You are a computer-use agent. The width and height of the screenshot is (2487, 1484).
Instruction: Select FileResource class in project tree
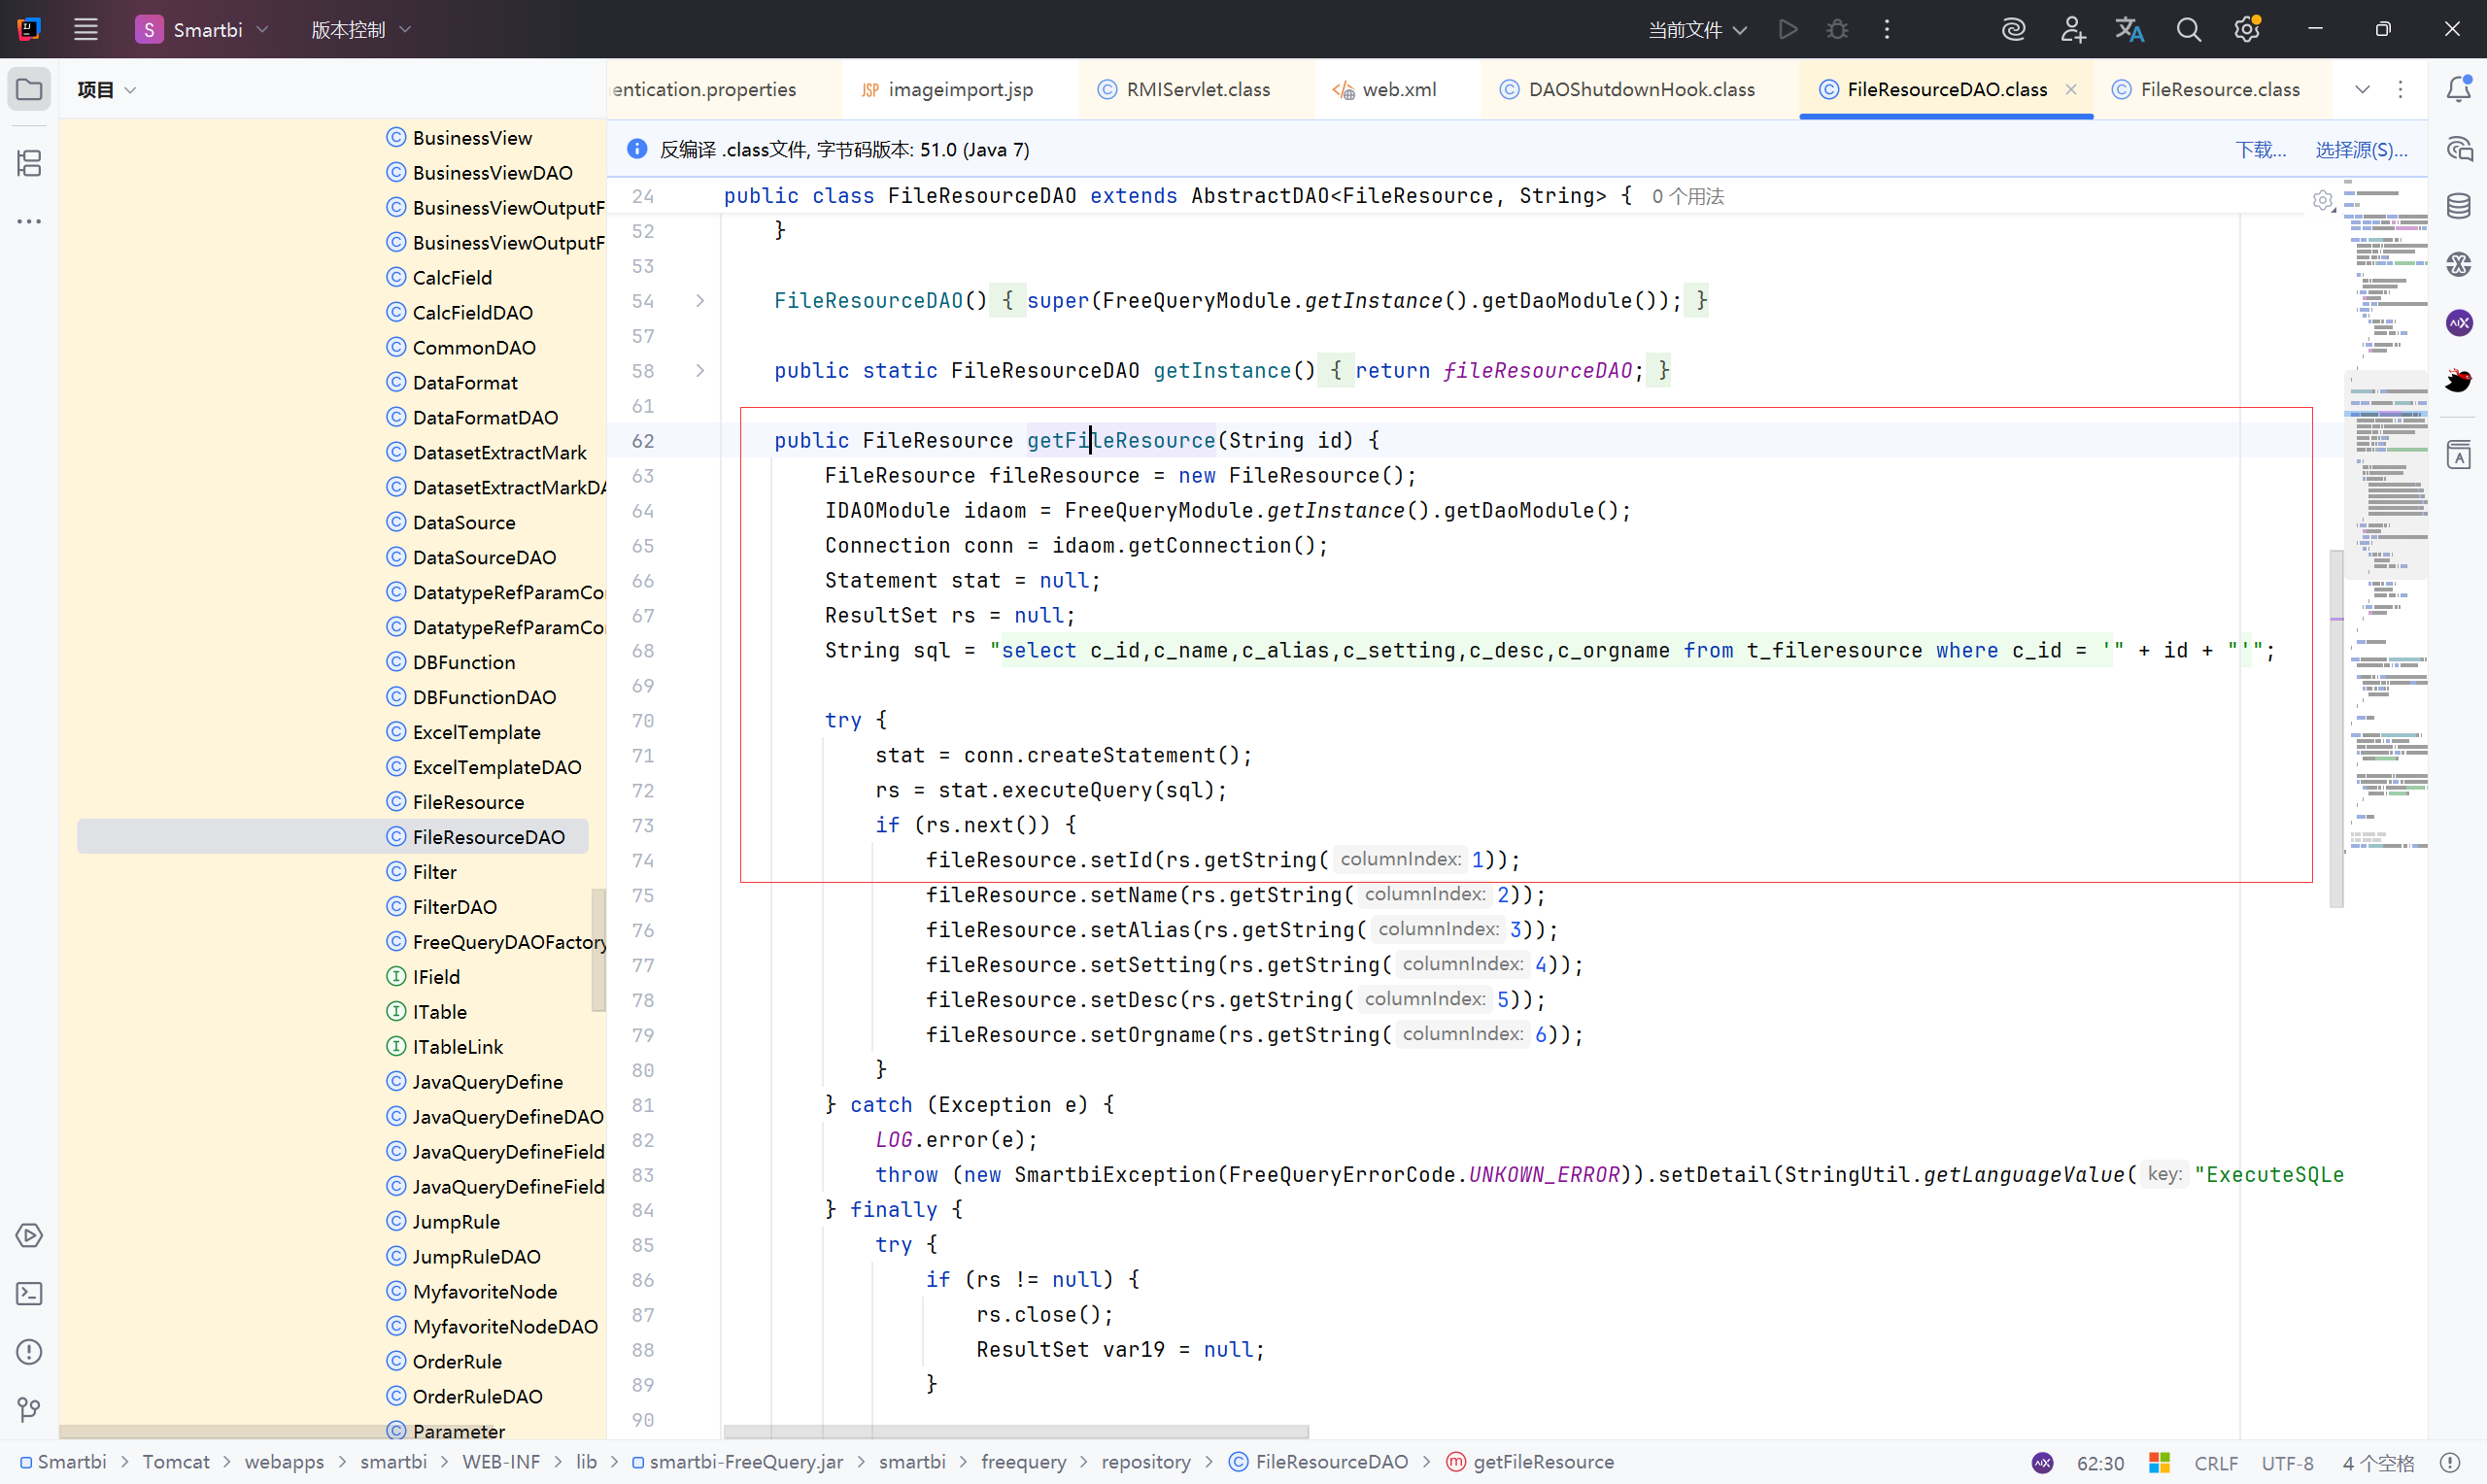(468, 802)
